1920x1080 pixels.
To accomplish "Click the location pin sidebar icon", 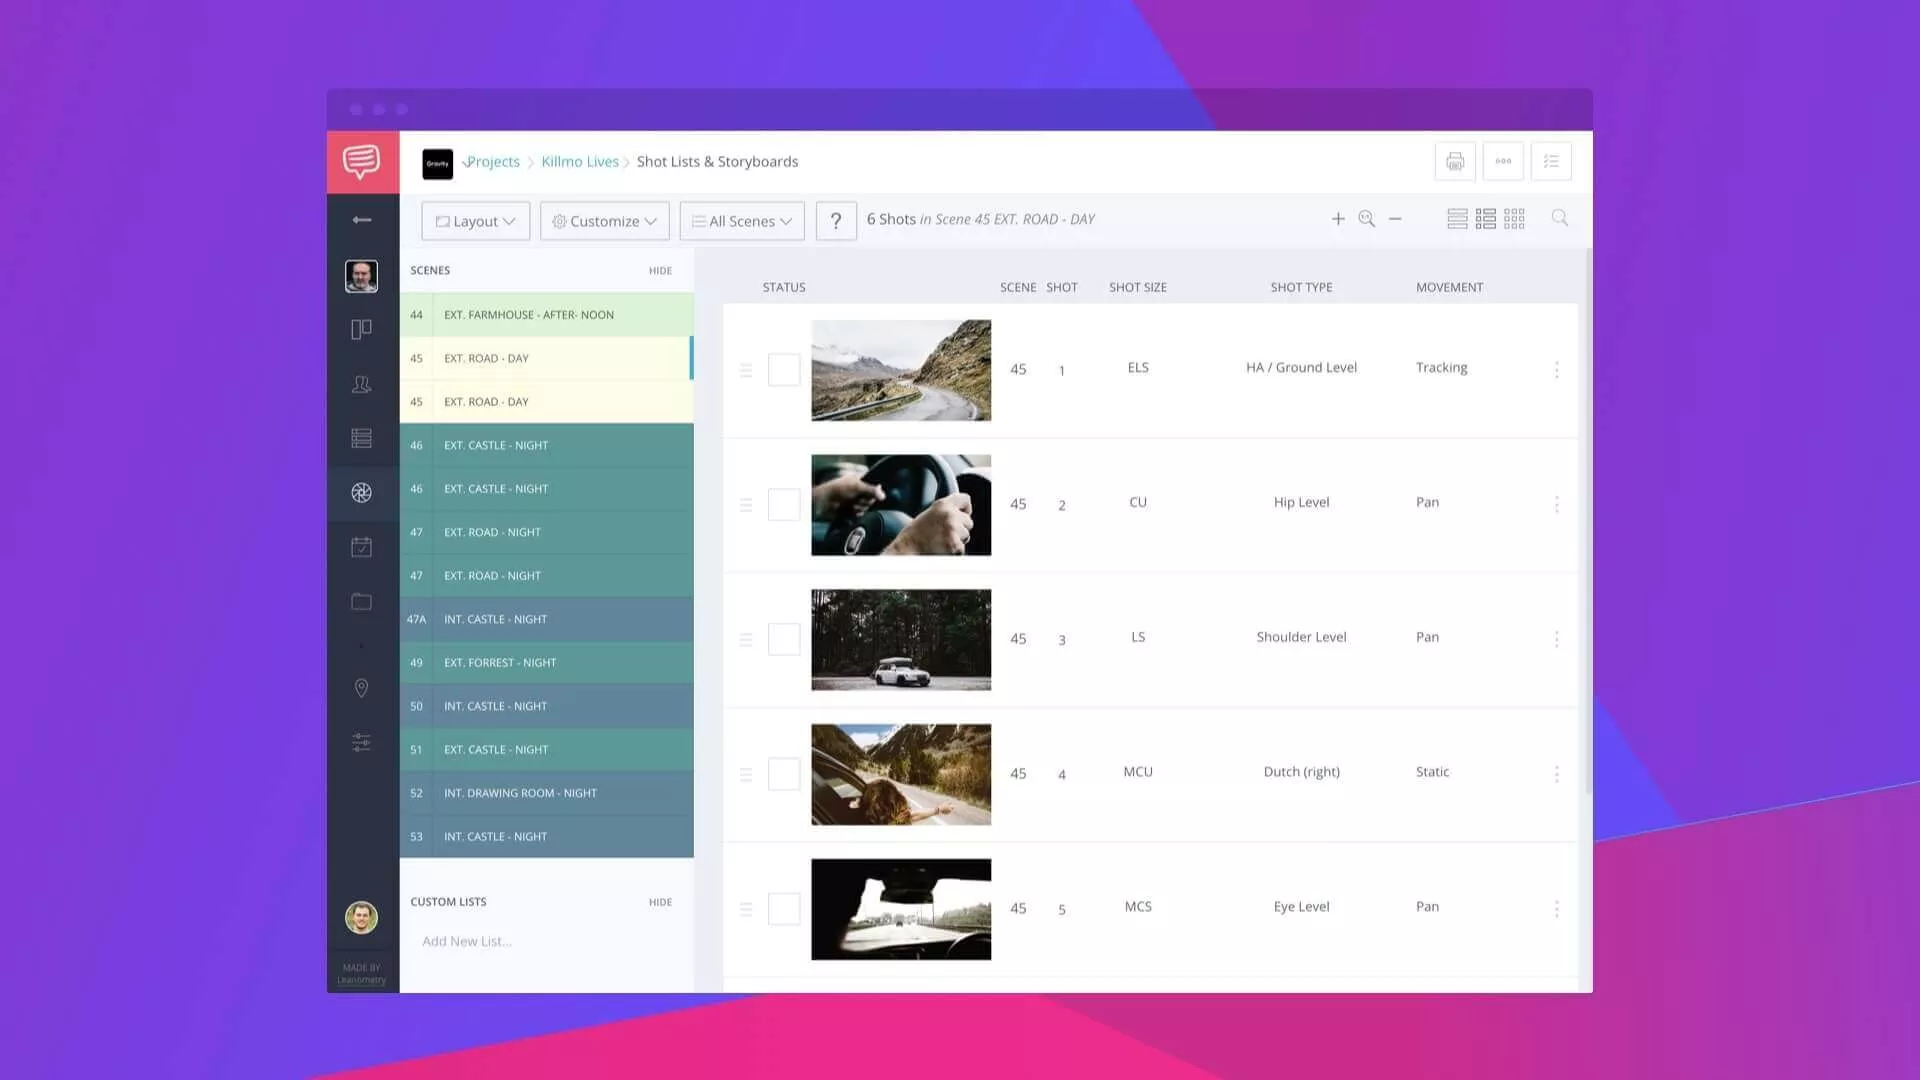I will (361, 688).
